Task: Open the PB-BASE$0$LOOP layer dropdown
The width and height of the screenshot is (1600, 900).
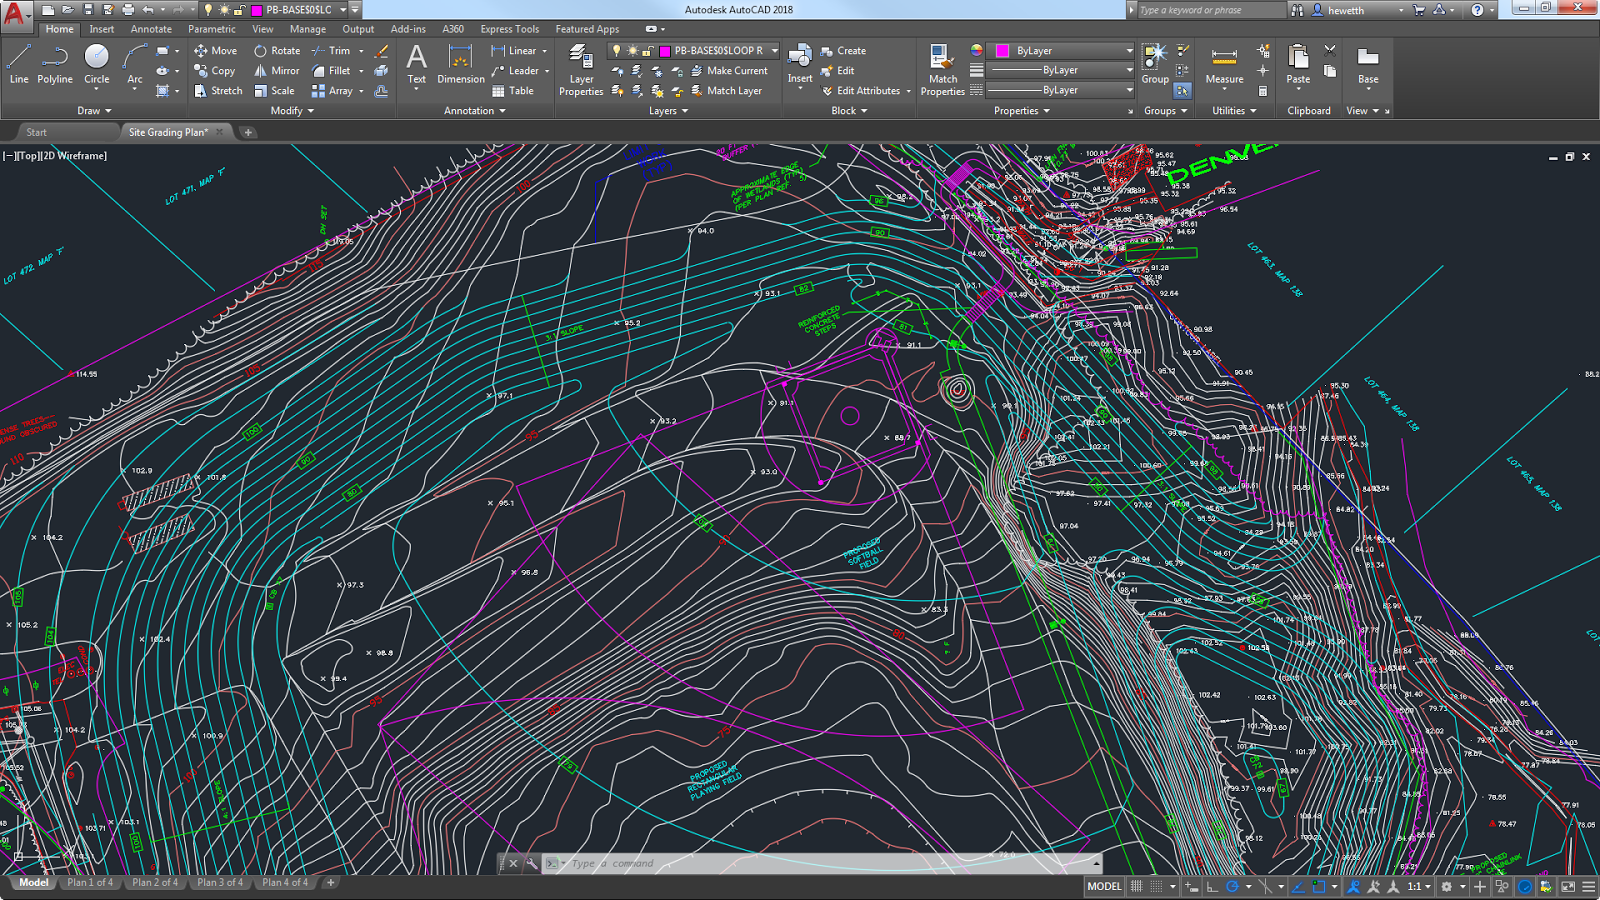Action: click(x=776, y=50)
